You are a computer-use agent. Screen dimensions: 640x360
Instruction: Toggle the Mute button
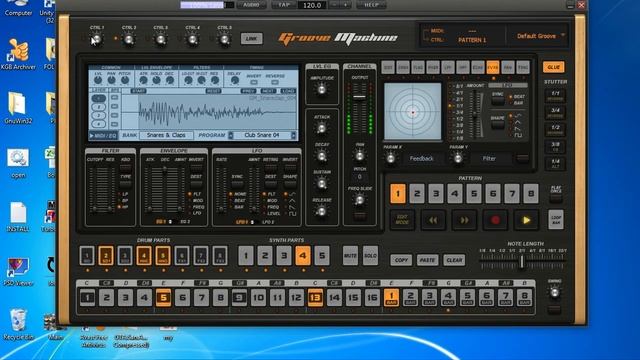point(350,256)
